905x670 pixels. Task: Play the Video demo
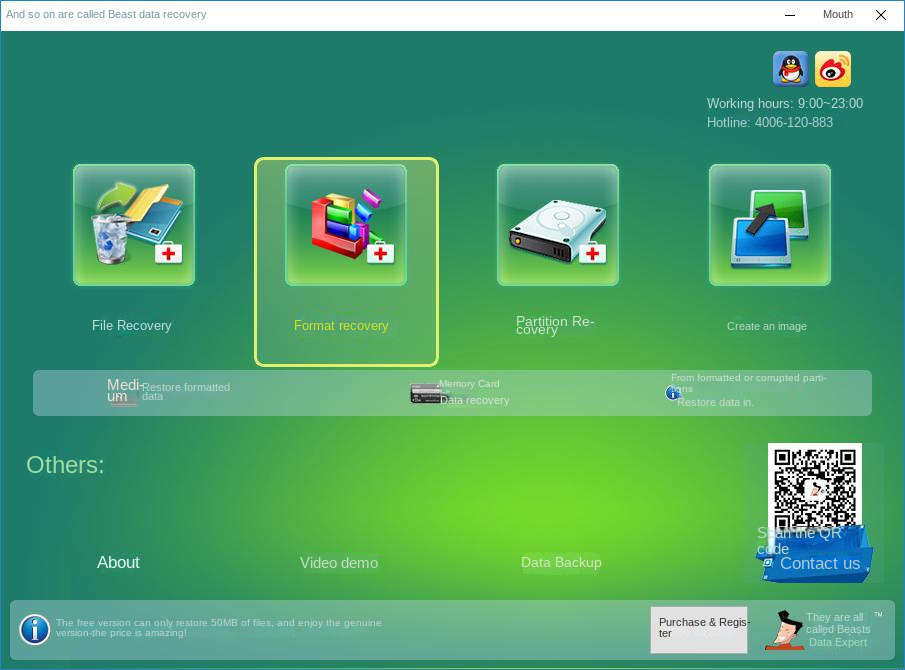338,562
